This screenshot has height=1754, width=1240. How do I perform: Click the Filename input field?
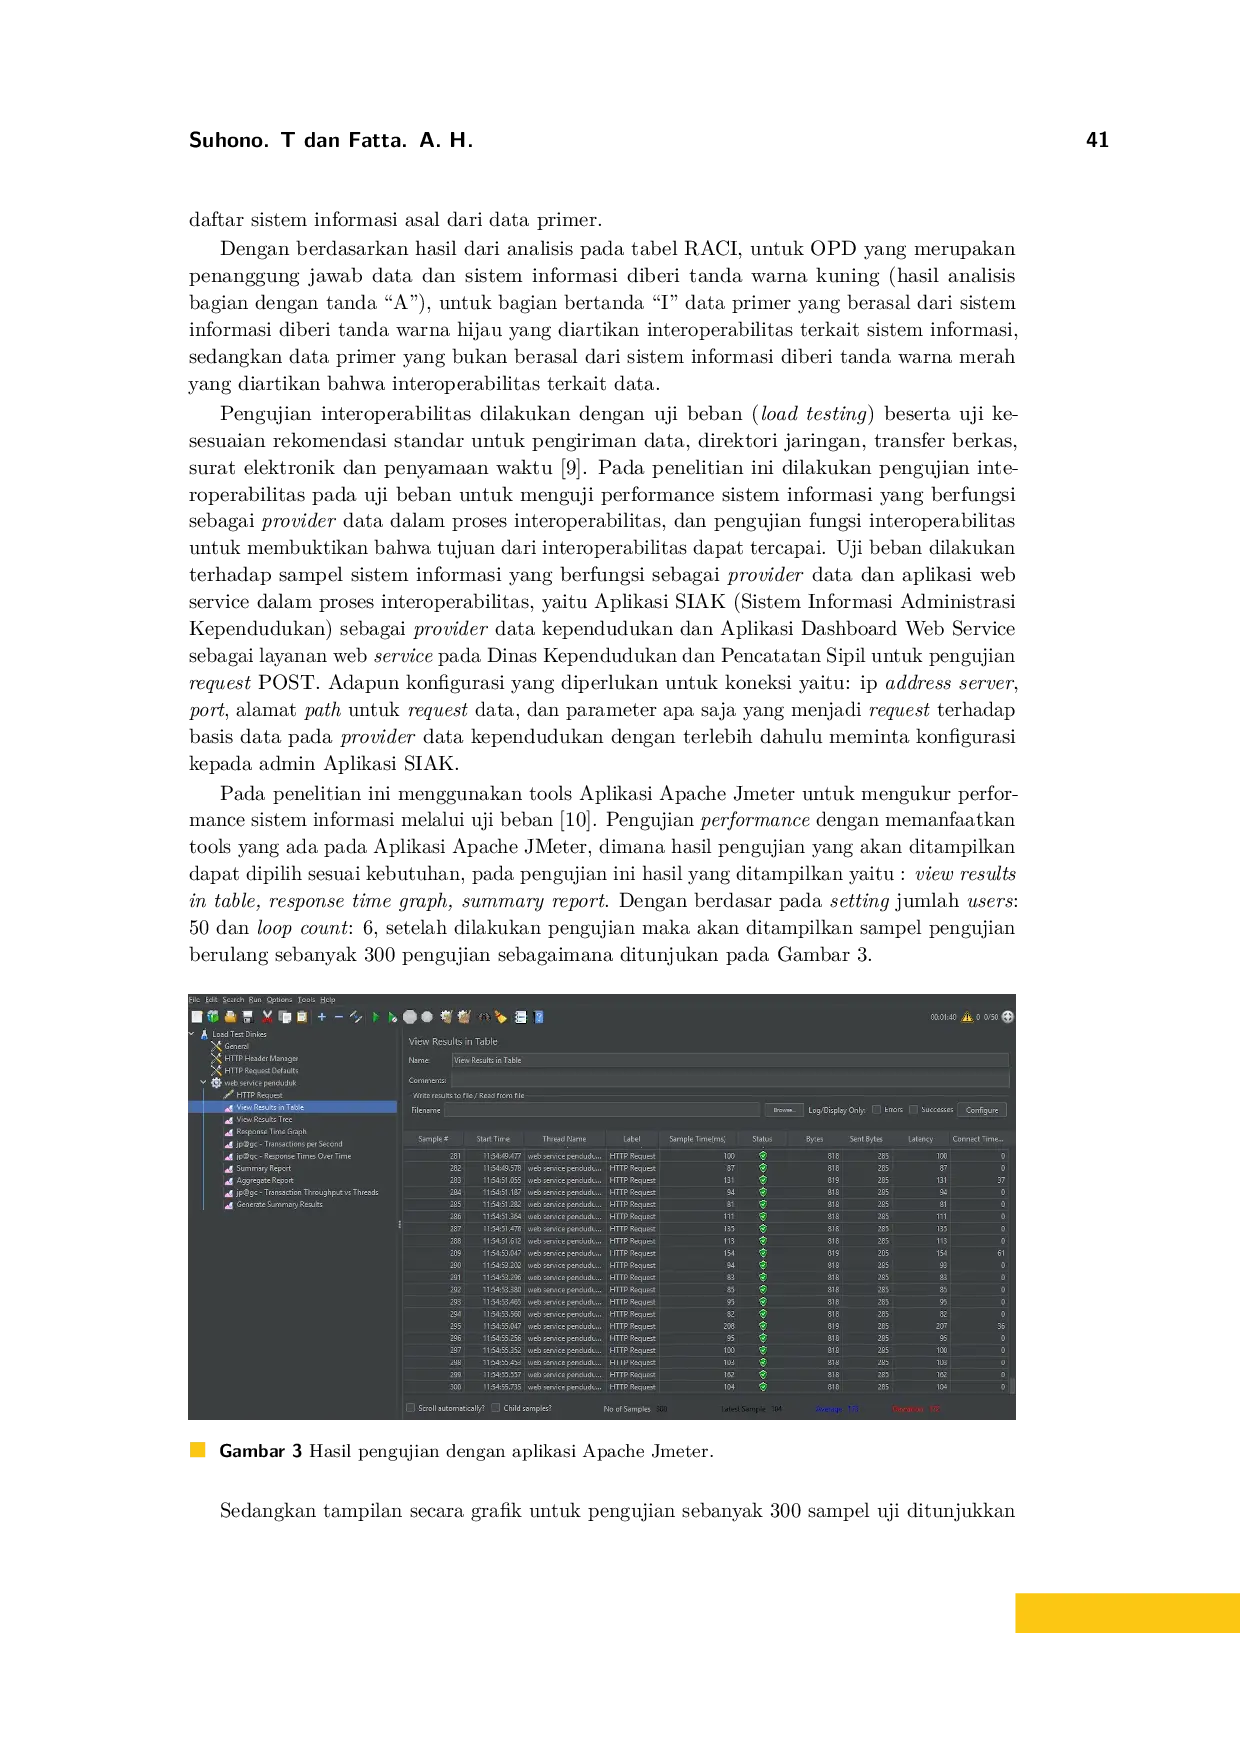coord(602,1110)
